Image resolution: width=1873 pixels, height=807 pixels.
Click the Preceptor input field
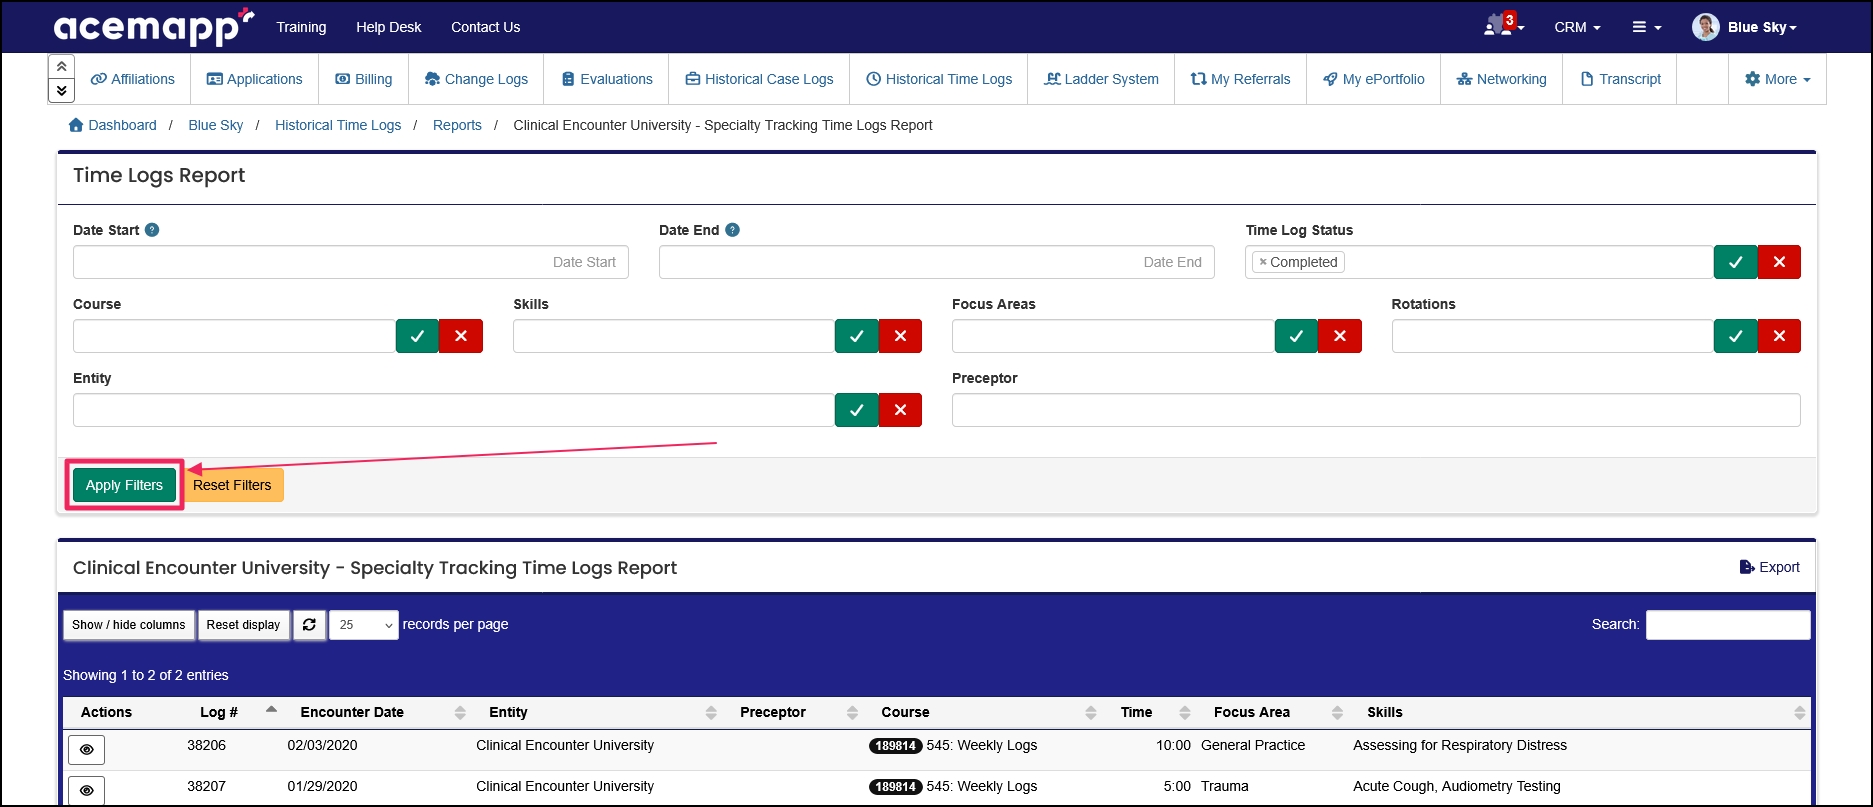(1376, 410)
